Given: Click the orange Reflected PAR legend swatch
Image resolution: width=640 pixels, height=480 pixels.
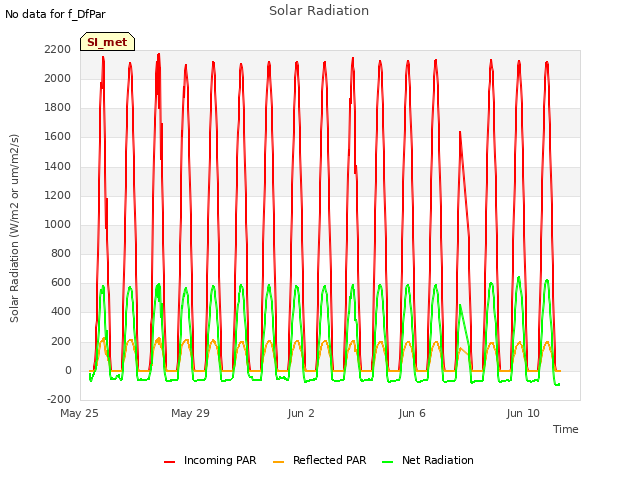Looking at the screenshot, I should (278, 462).
